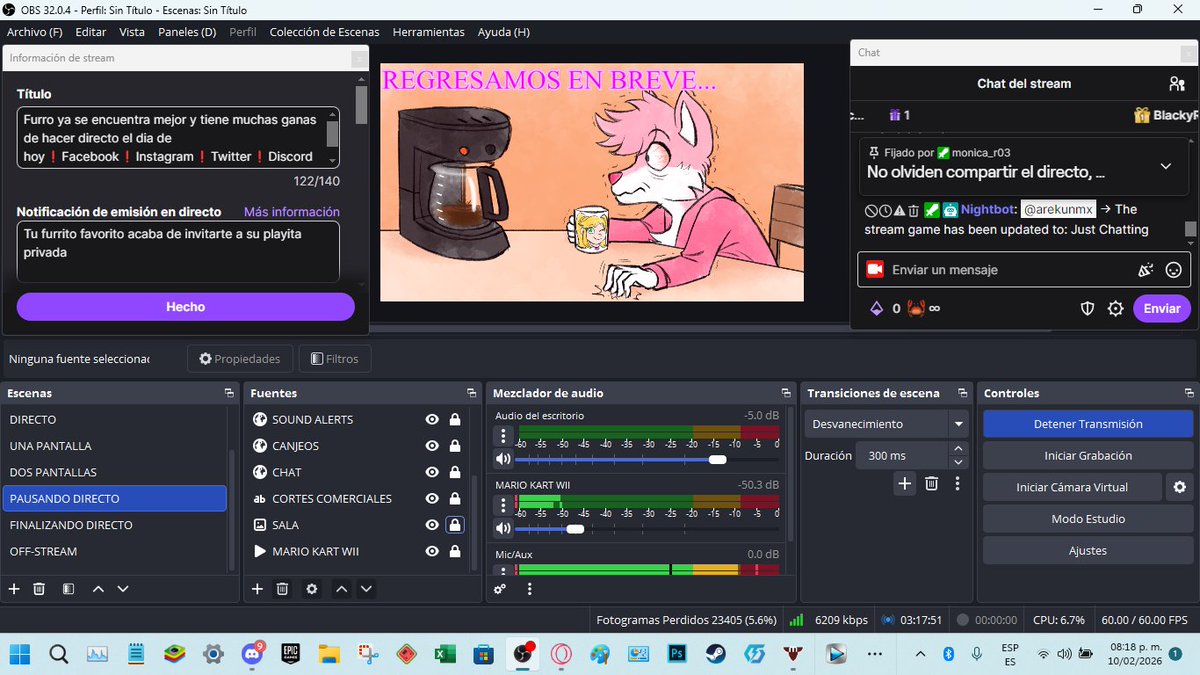Remove selected scene with trash icon

pyautogui.click(x=39, y=589)
